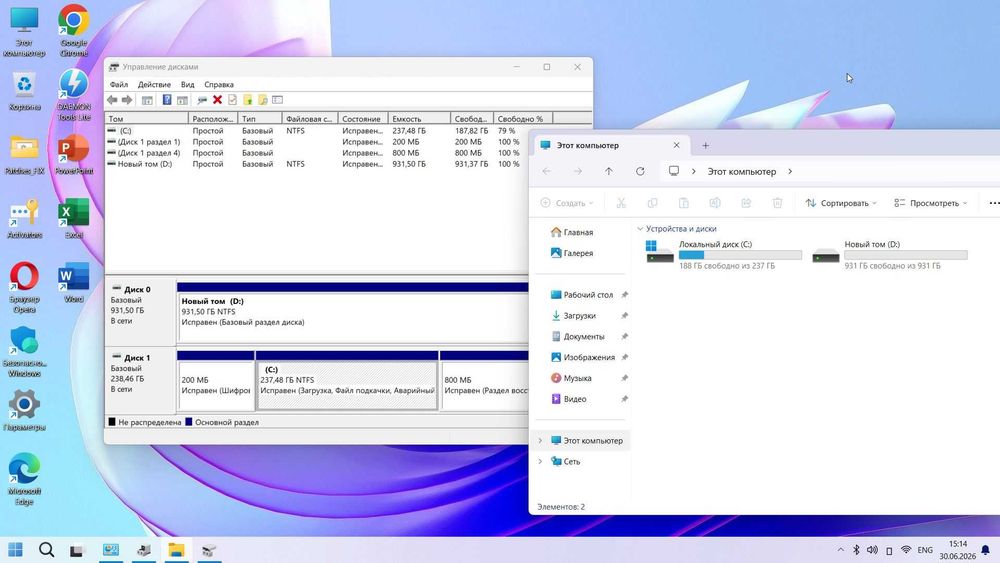Click the blue help question-mark toolbar icon
This screenshot has width=1000, height=563.
coord(166,100)
